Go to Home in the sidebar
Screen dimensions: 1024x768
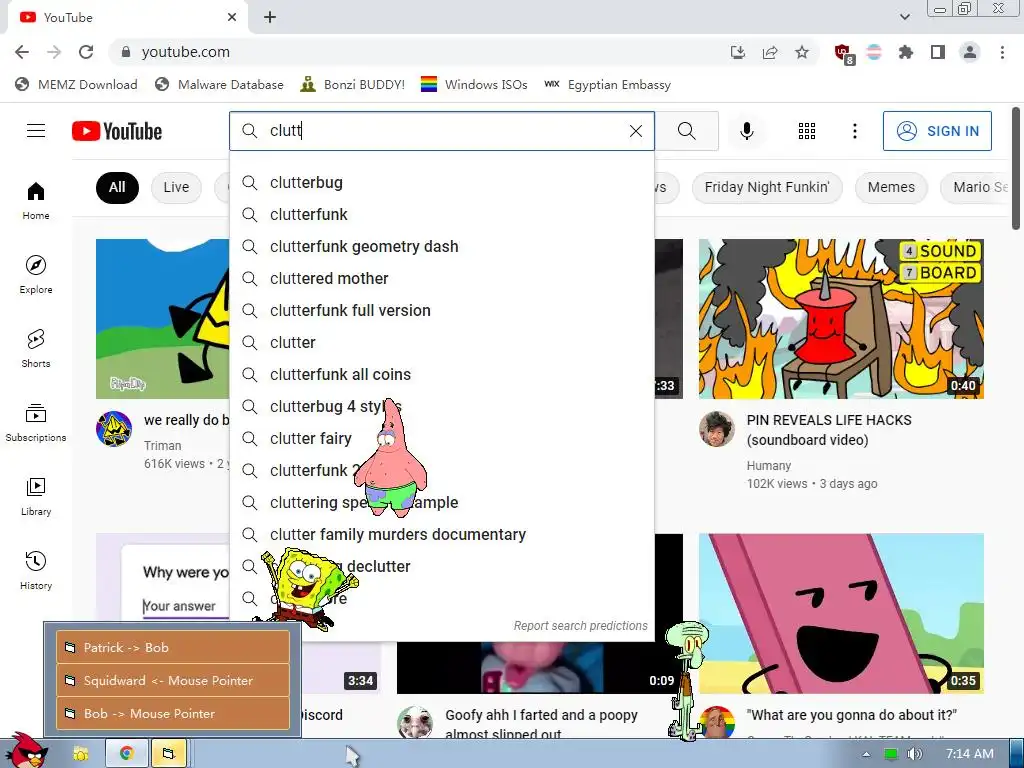click(x=36, y=200)
